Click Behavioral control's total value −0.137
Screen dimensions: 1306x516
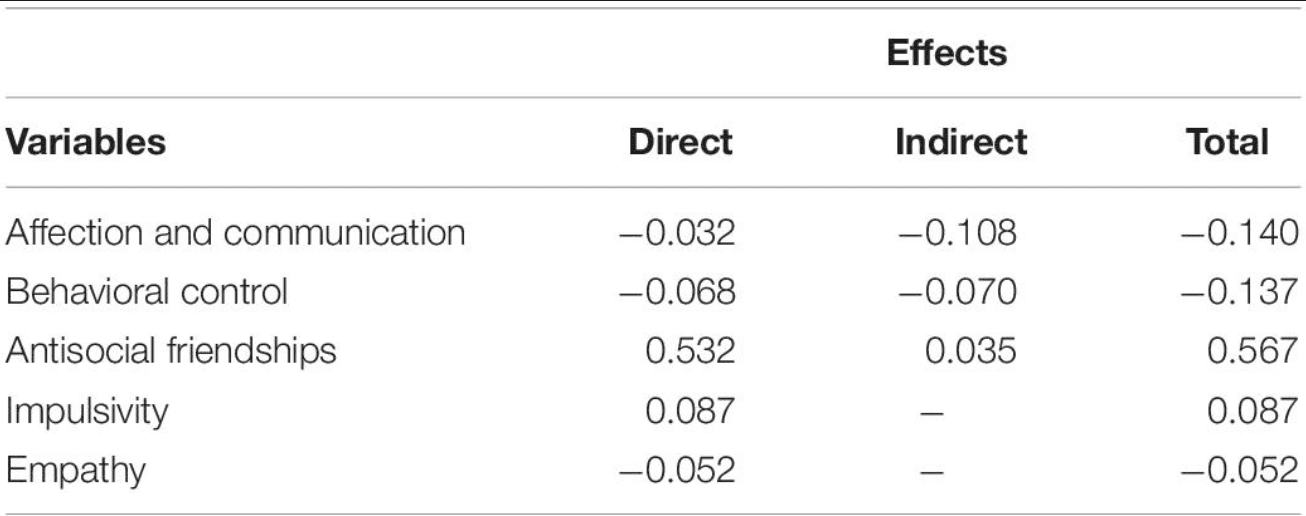pyautogui.click(x=1239, y=292)
